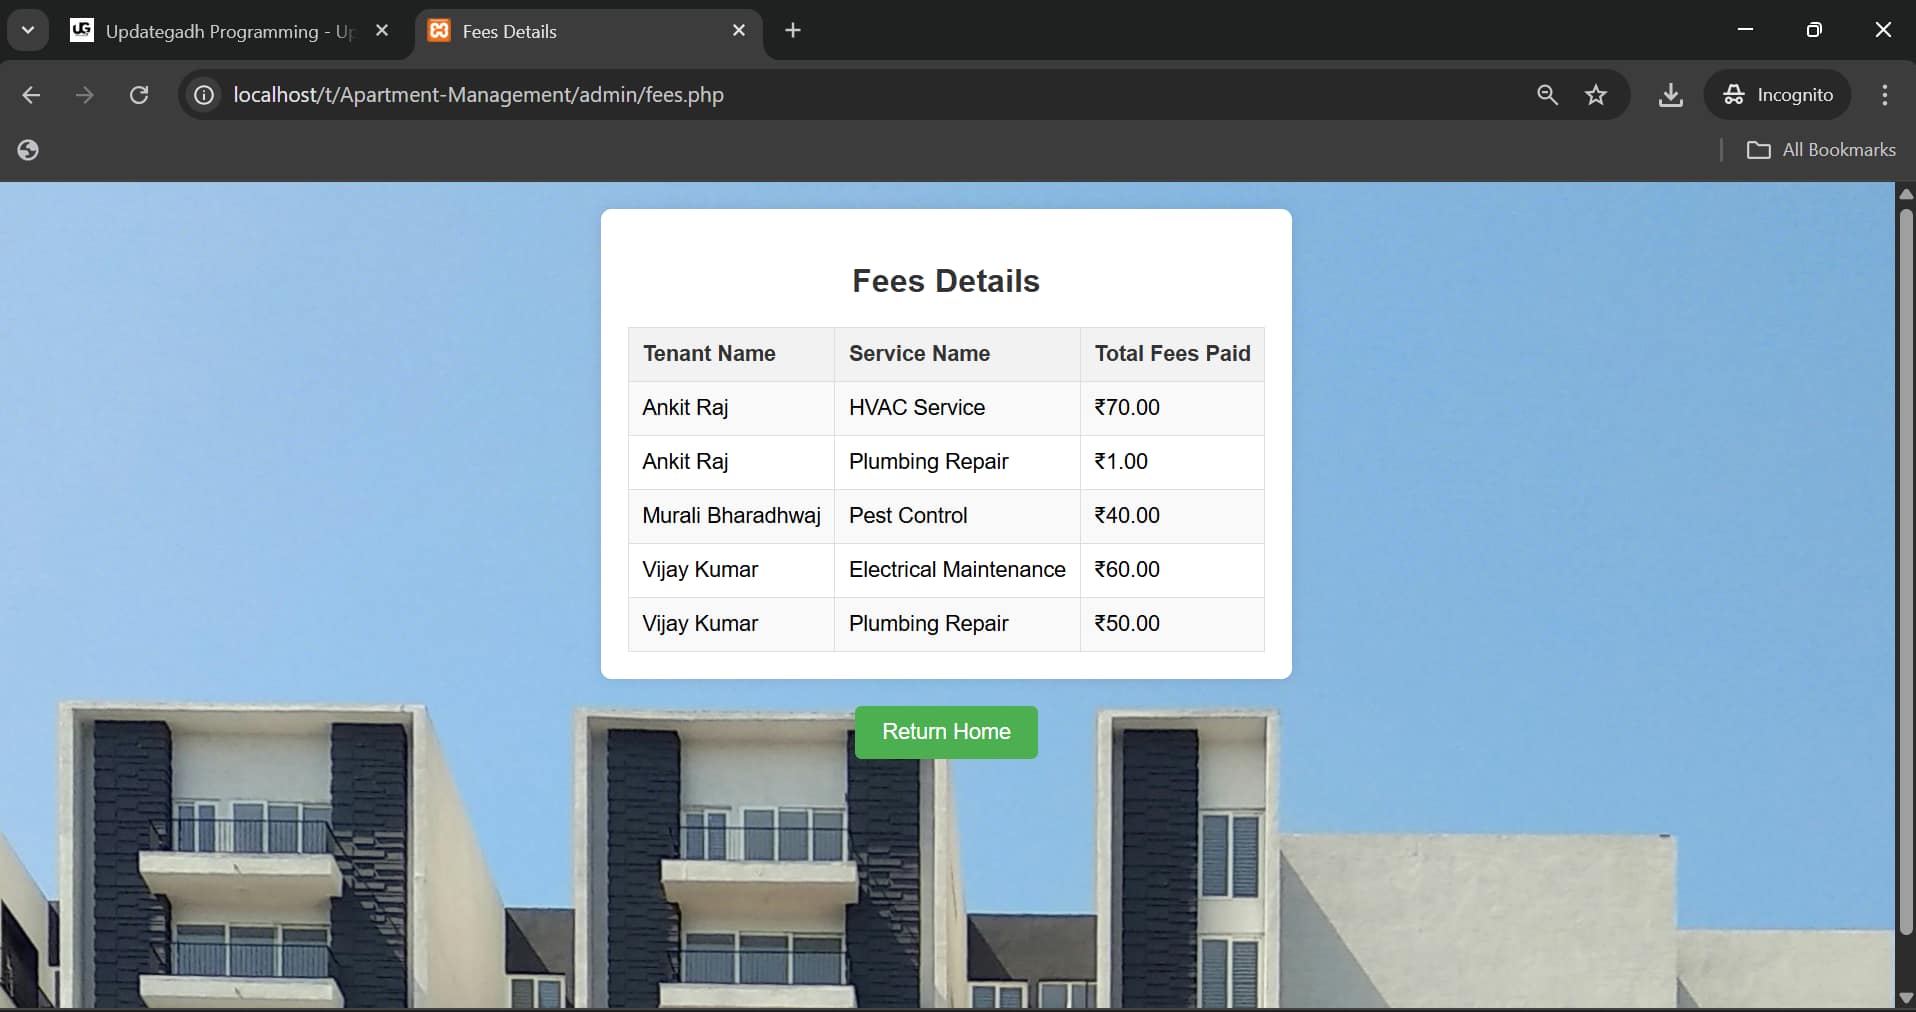
Task: Click the zoom magnifier icon in address bar
Action: [1547, 95]
